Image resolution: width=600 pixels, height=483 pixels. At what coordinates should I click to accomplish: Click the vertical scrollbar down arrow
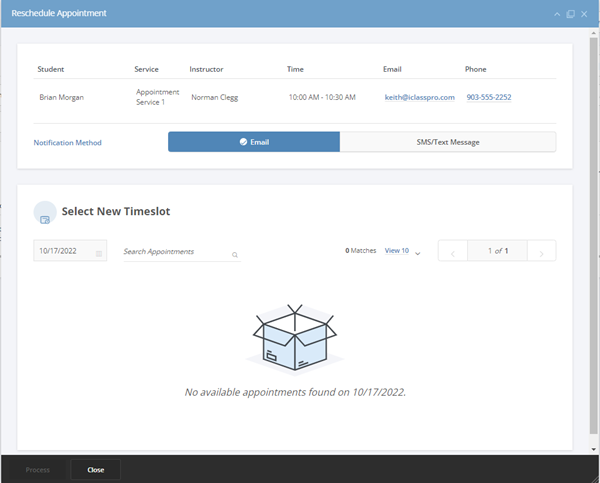[593, 449]
